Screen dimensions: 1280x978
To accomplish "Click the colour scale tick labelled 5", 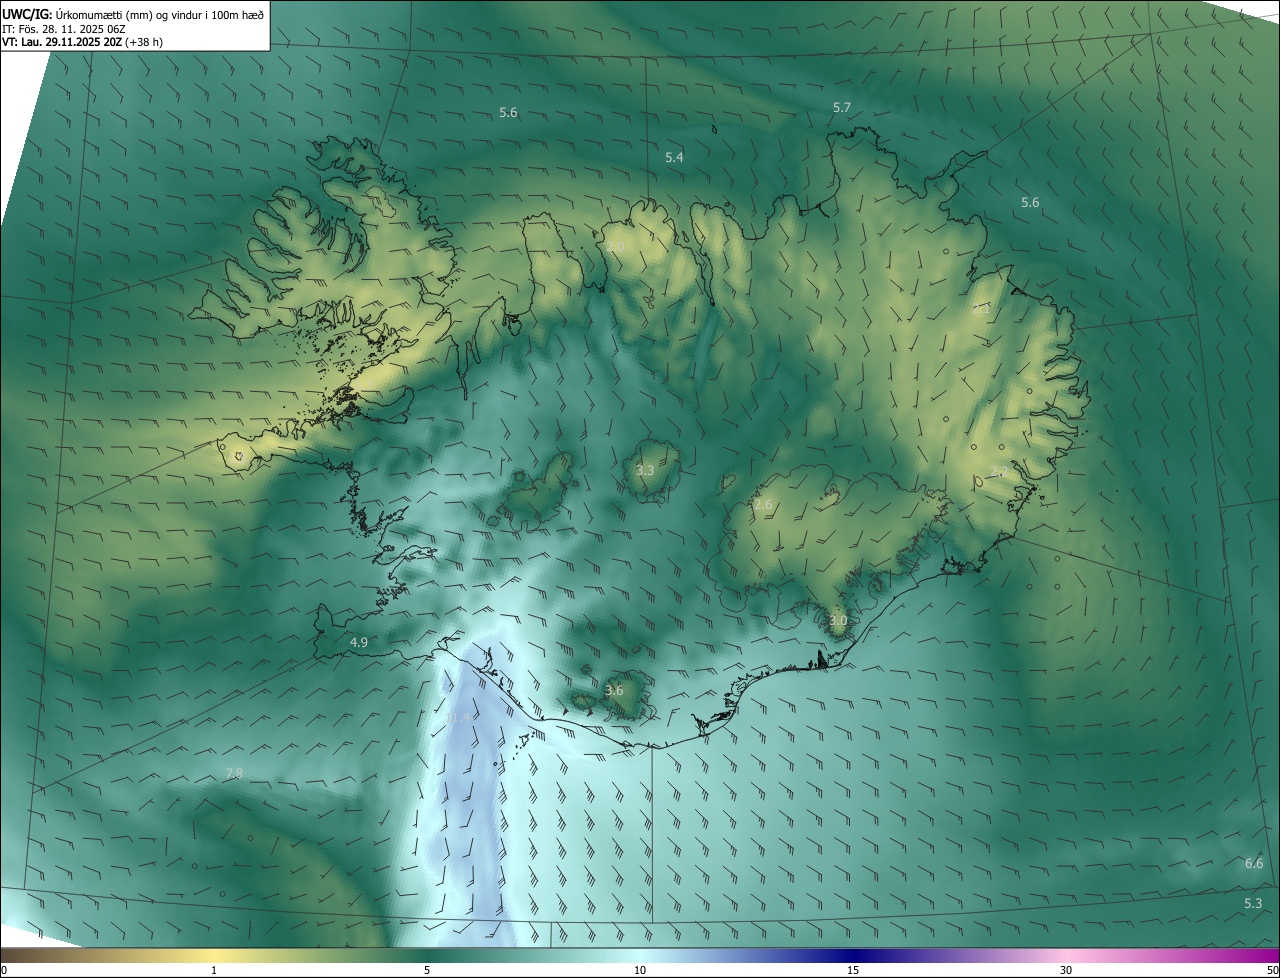I will 427,970.
